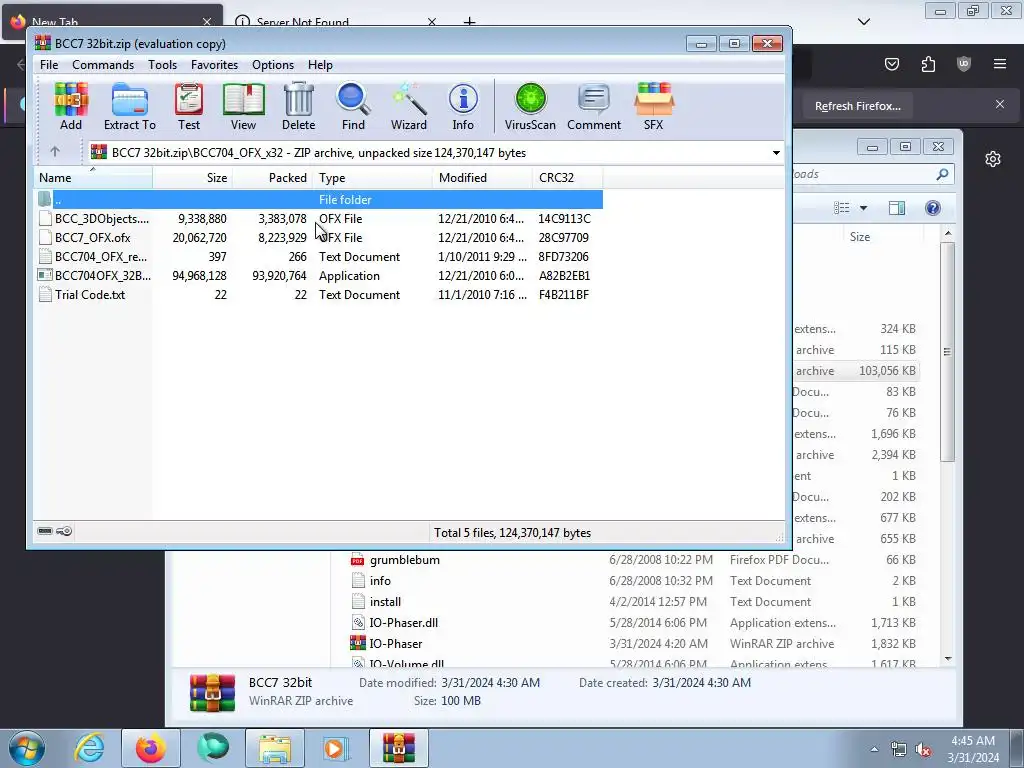Open the Favorites menu

click(x=214, y=65)
